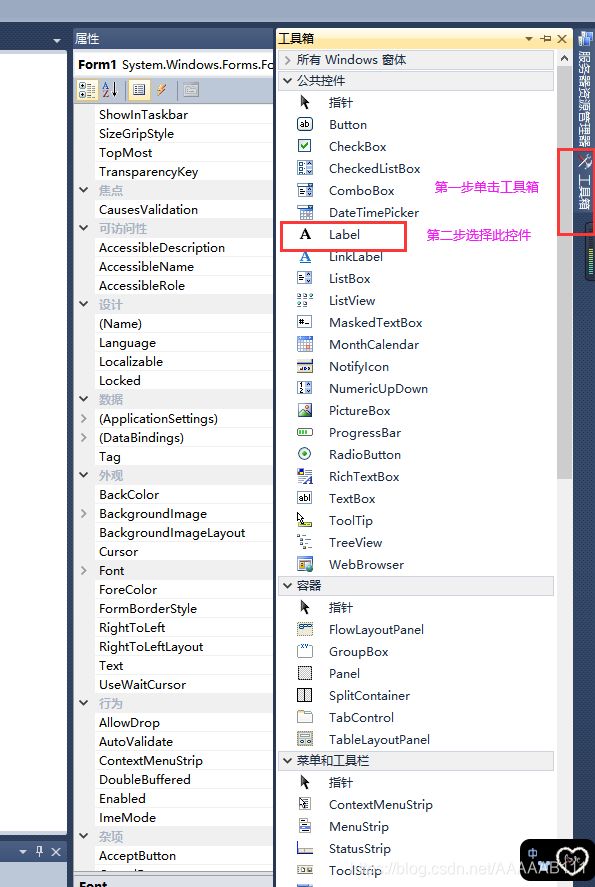
Task: Sort properties alphabetically
Action: pyautogui.click(x=110, y=90)
